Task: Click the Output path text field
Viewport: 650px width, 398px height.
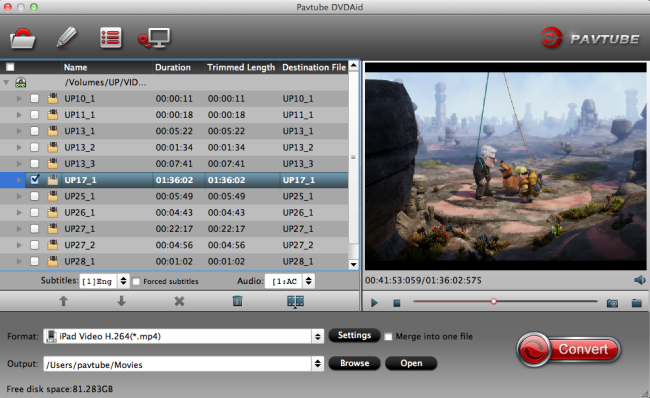Action: coord(177,364)
